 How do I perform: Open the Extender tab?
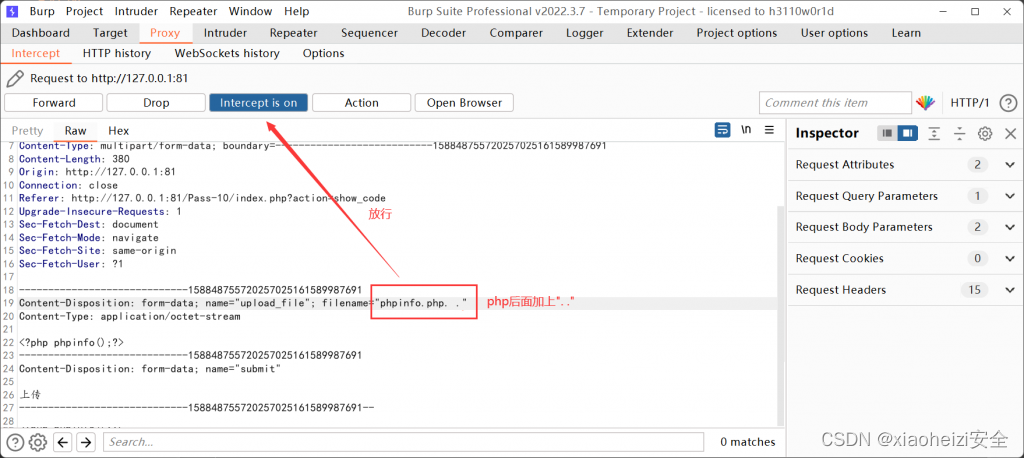point(650,33)
